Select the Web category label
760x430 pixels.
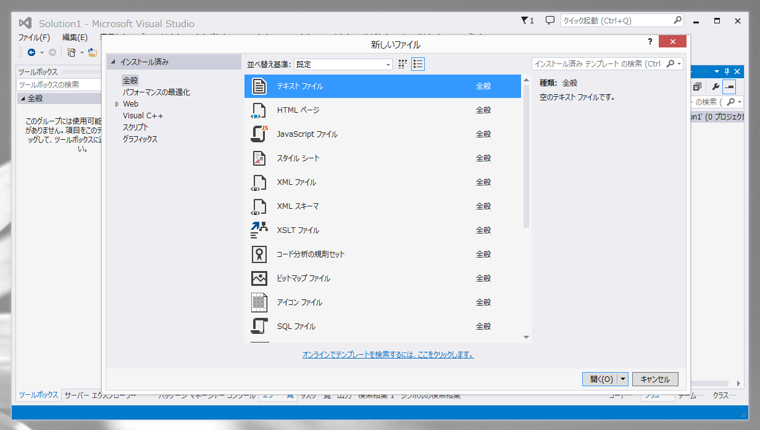[x=130, y=104]
